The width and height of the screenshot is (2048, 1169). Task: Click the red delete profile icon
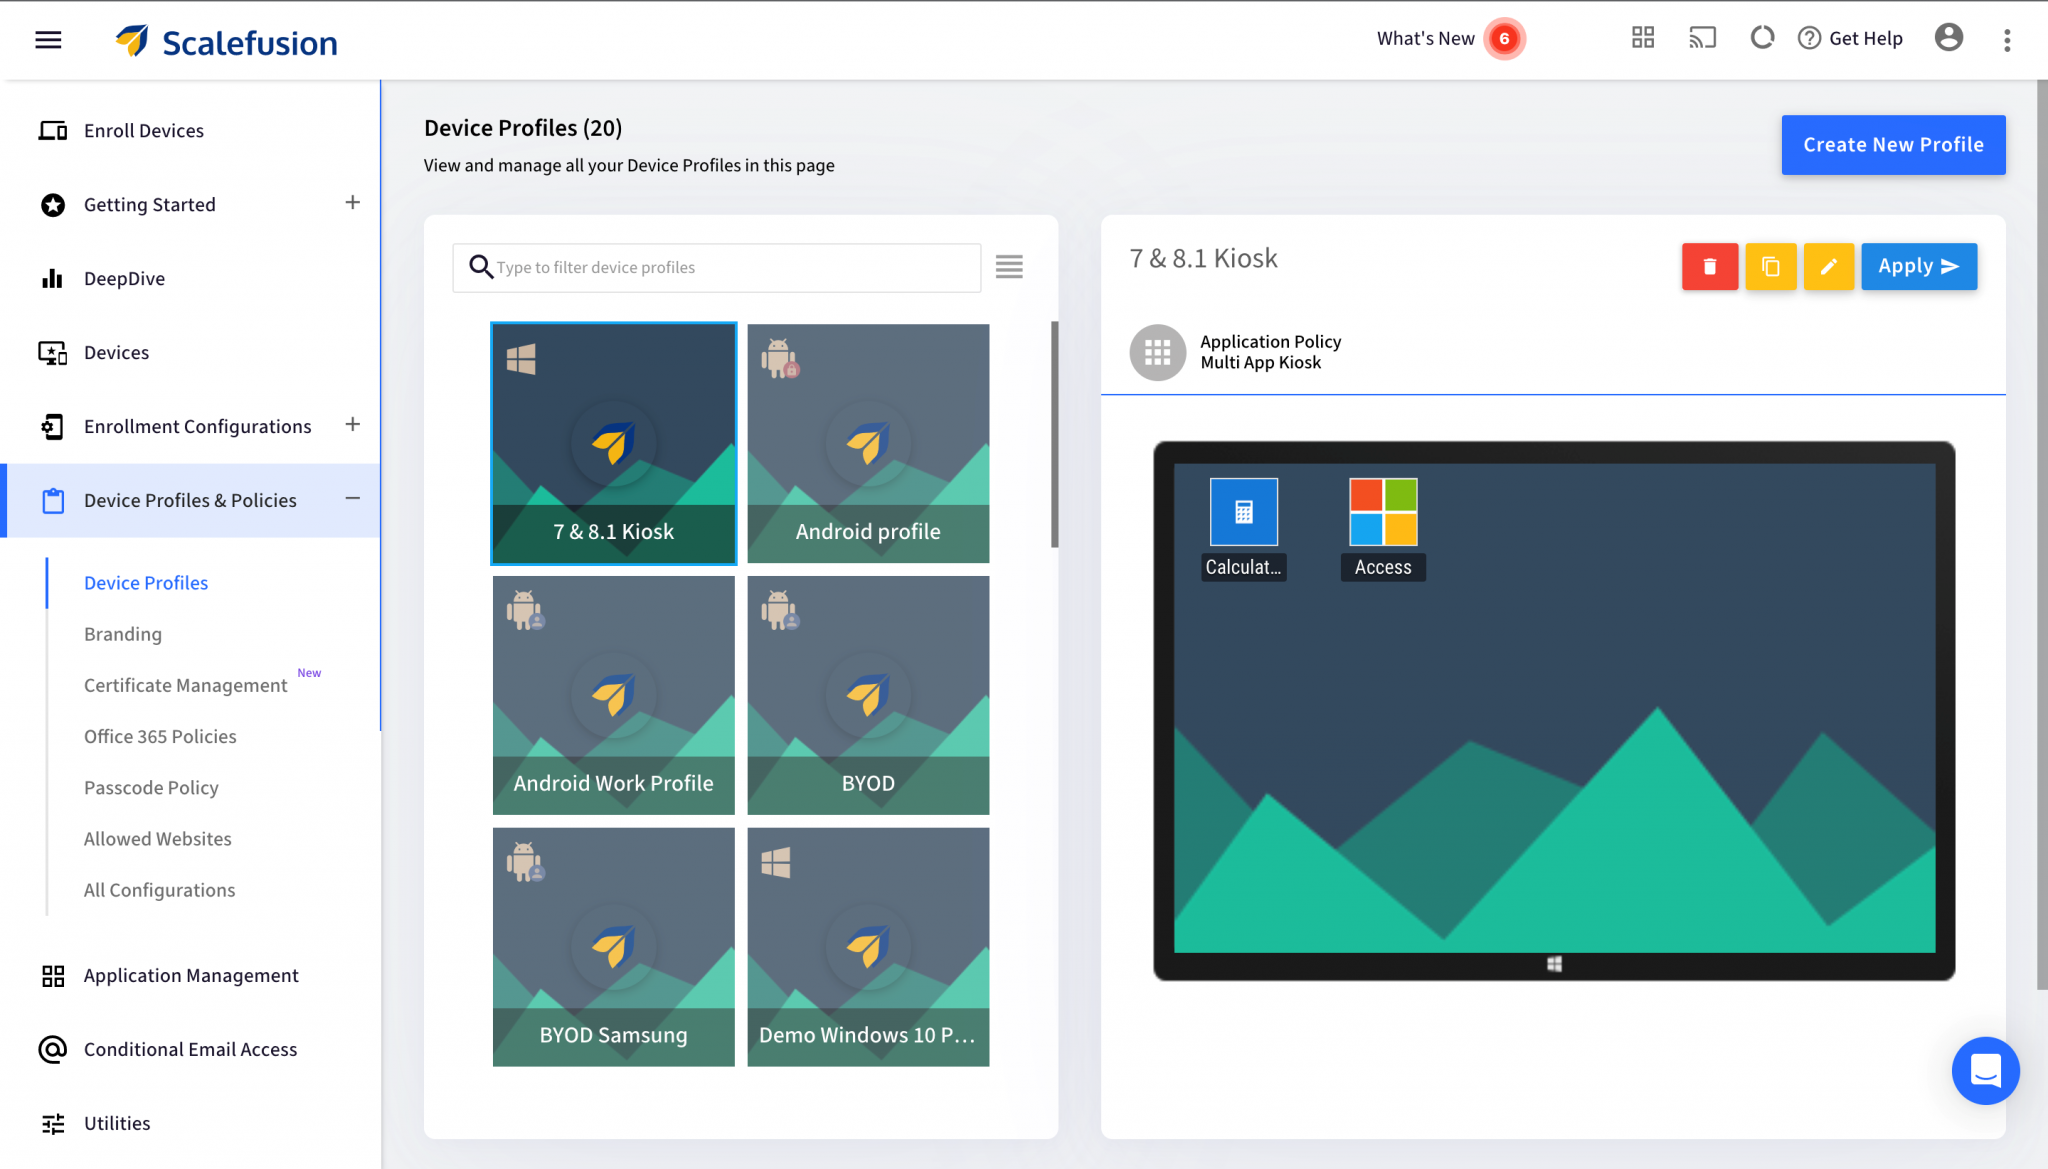[x=1709, y=266]
